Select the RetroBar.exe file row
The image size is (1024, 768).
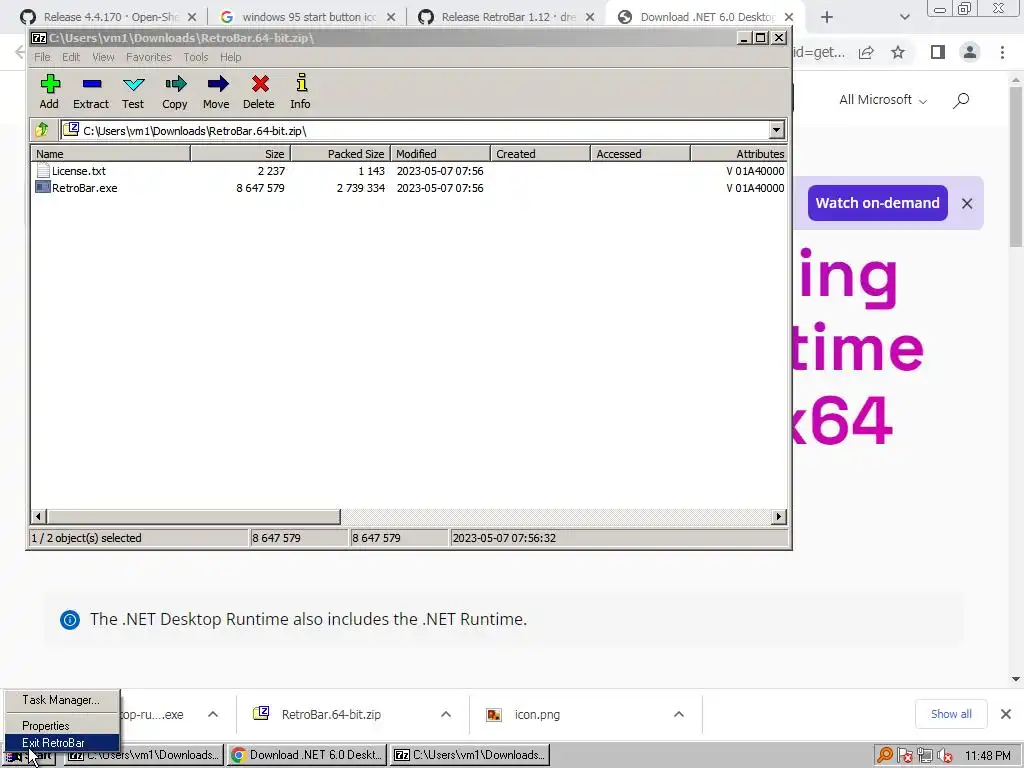tap(409, 188)
